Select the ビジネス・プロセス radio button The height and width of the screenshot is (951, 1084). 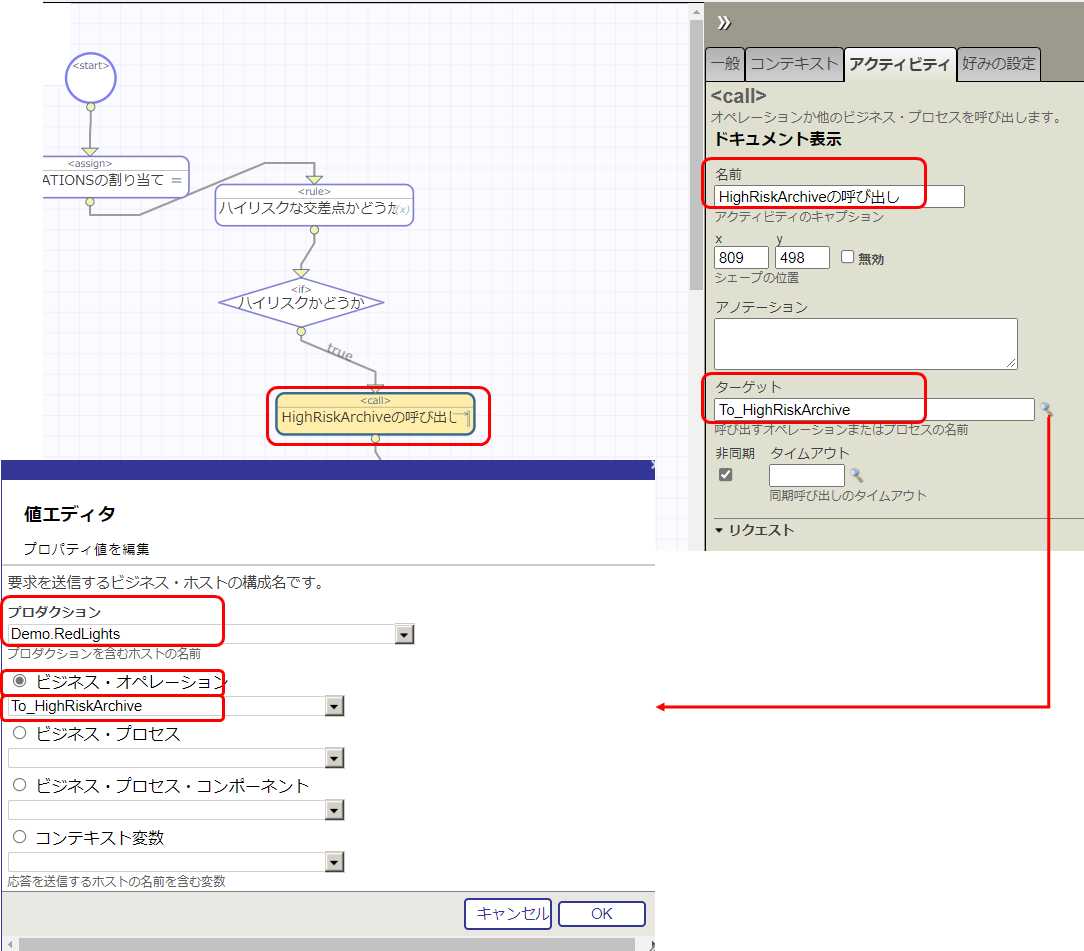pyautogui.click(x=19, y=733)
